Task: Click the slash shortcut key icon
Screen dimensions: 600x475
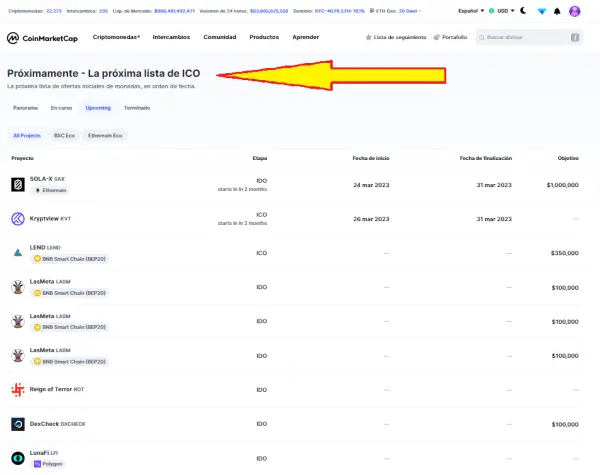Action: click(575, 37)
